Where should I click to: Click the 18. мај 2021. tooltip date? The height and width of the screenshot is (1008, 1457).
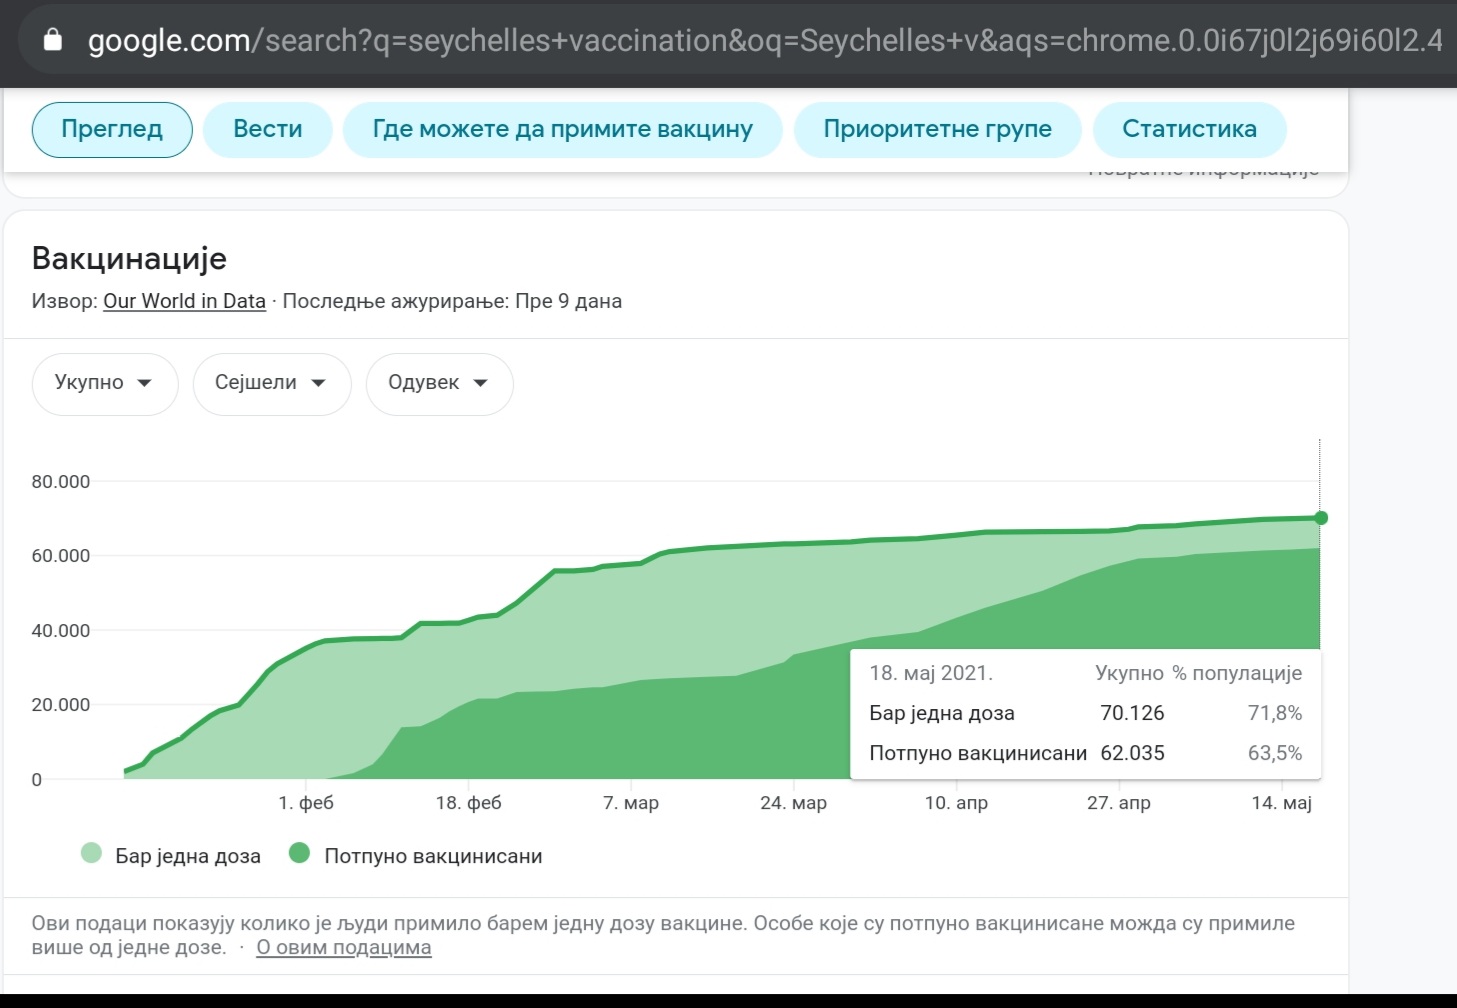click(931, 673)
